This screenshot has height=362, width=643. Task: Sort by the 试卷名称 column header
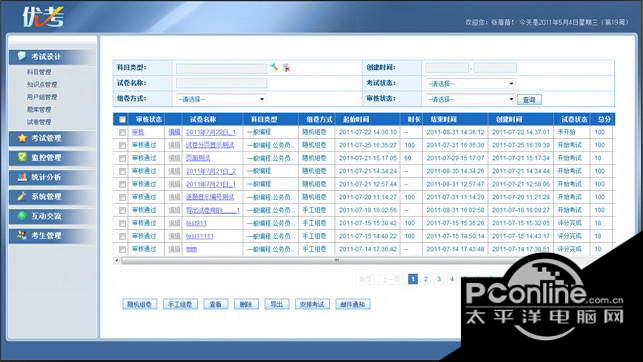(203, 119)
